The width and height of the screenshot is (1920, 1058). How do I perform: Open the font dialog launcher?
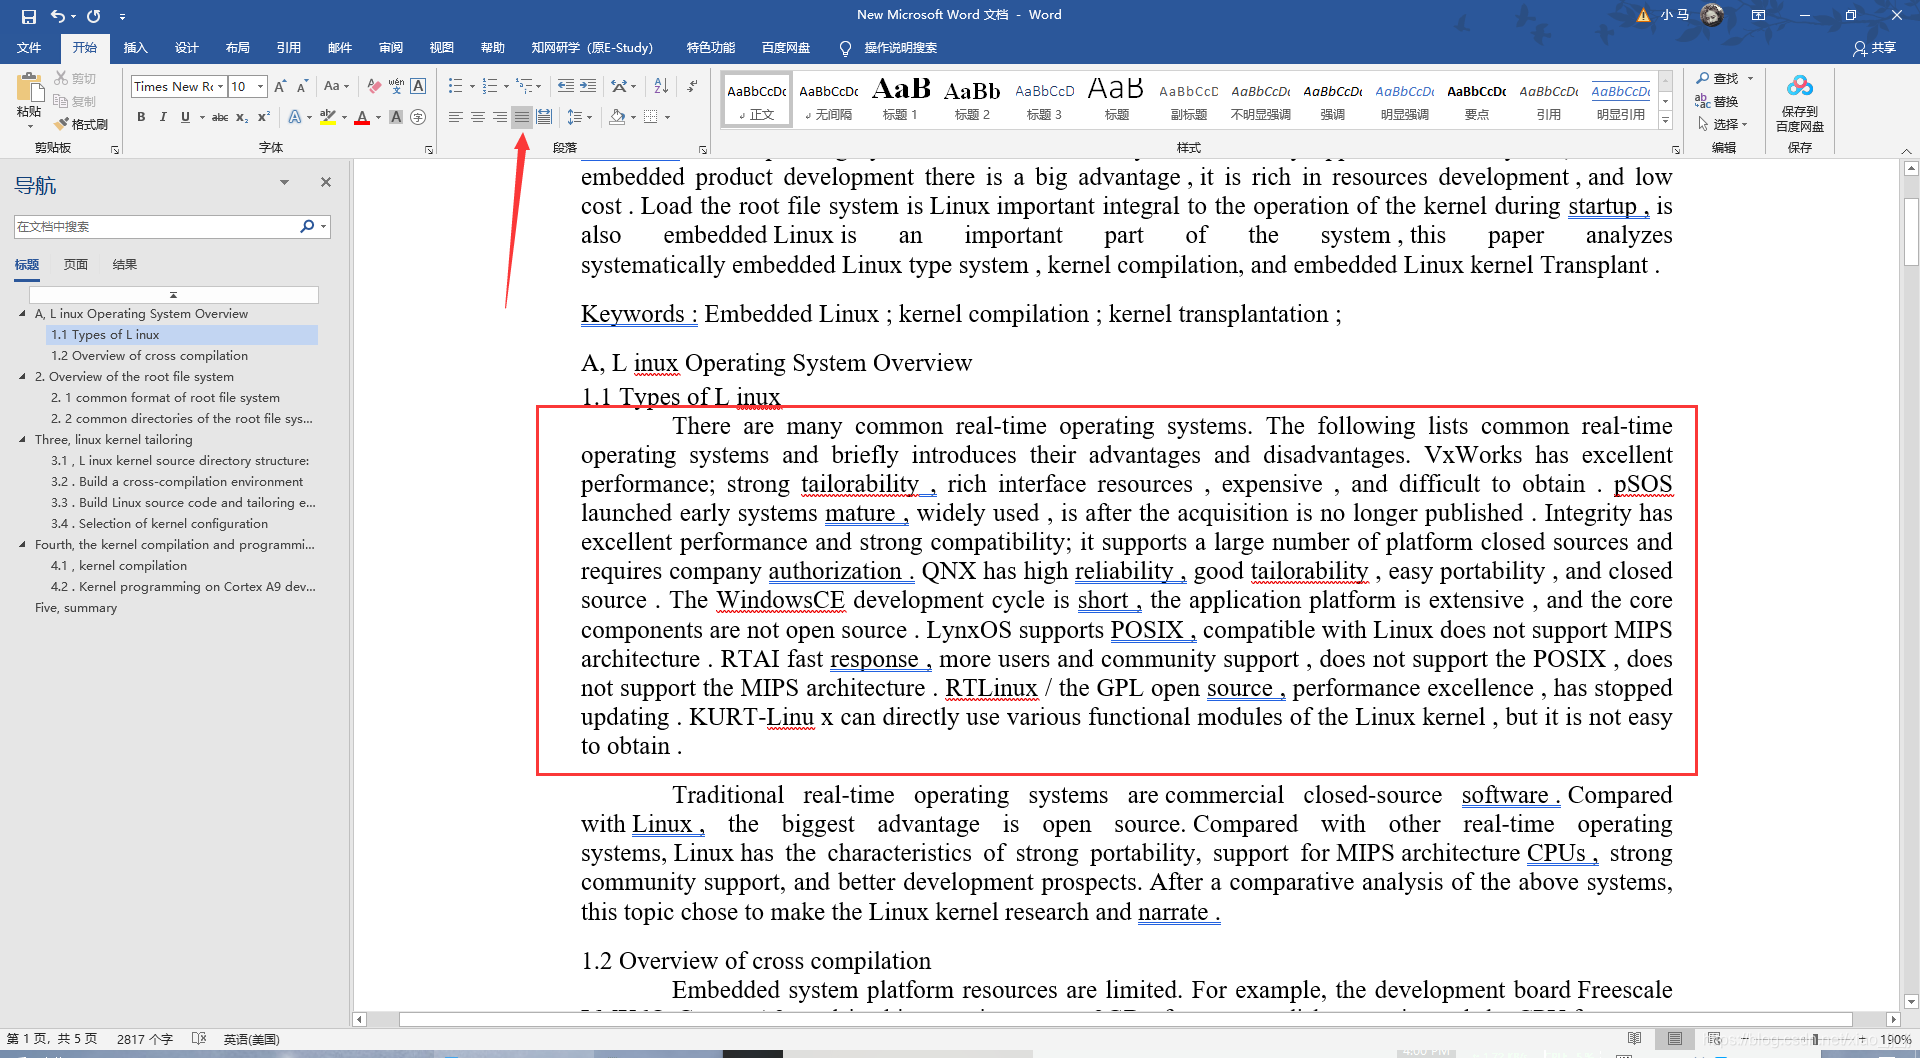[x=429, y=150]
